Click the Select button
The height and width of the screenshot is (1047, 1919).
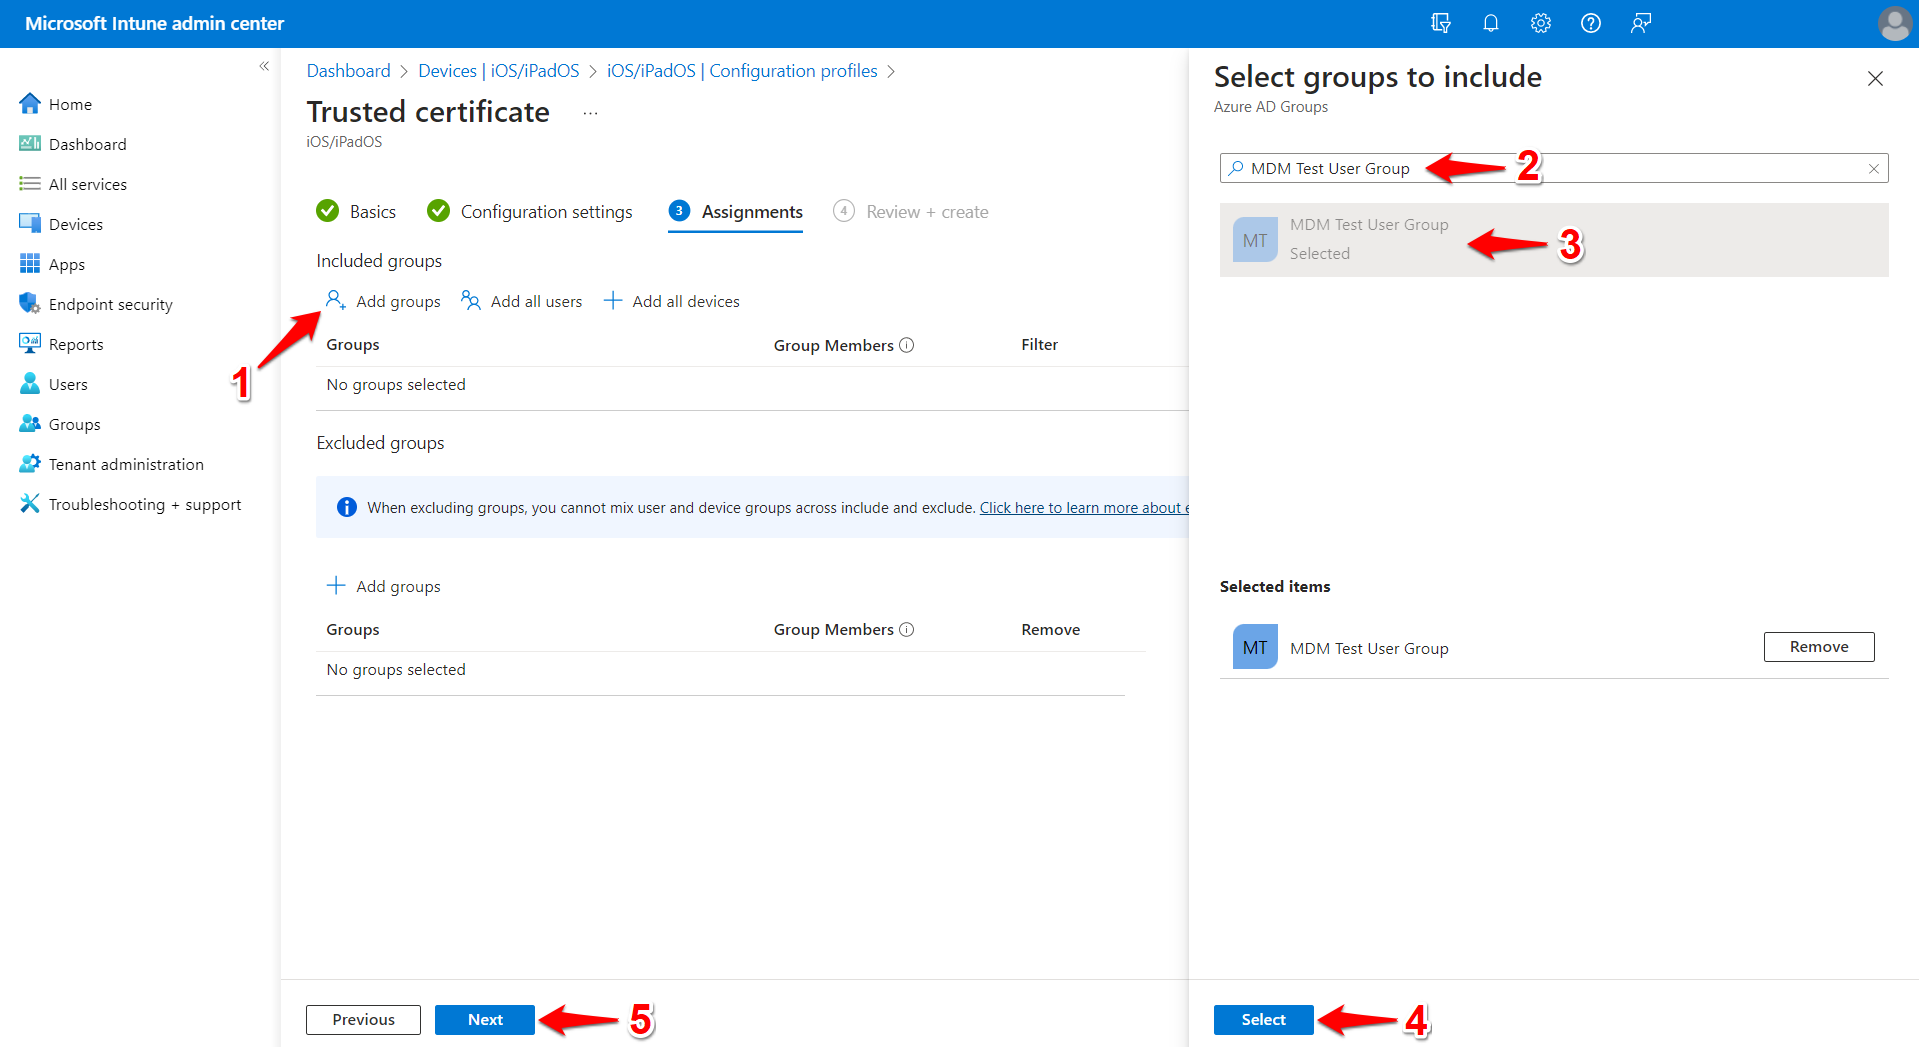point(1263,1019)
